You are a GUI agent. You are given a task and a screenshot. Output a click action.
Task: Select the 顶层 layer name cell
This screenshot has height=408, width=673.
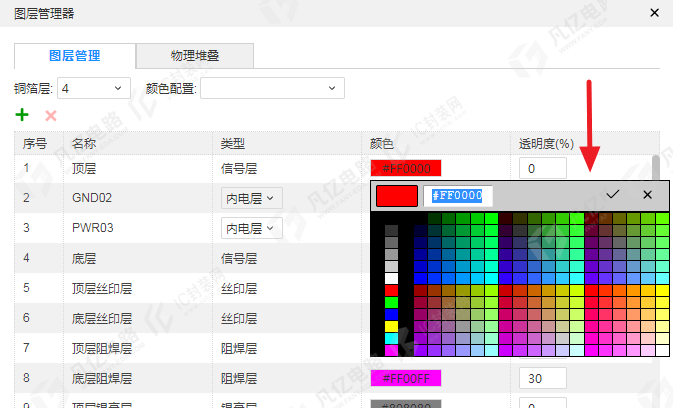(x=84, y=169)
